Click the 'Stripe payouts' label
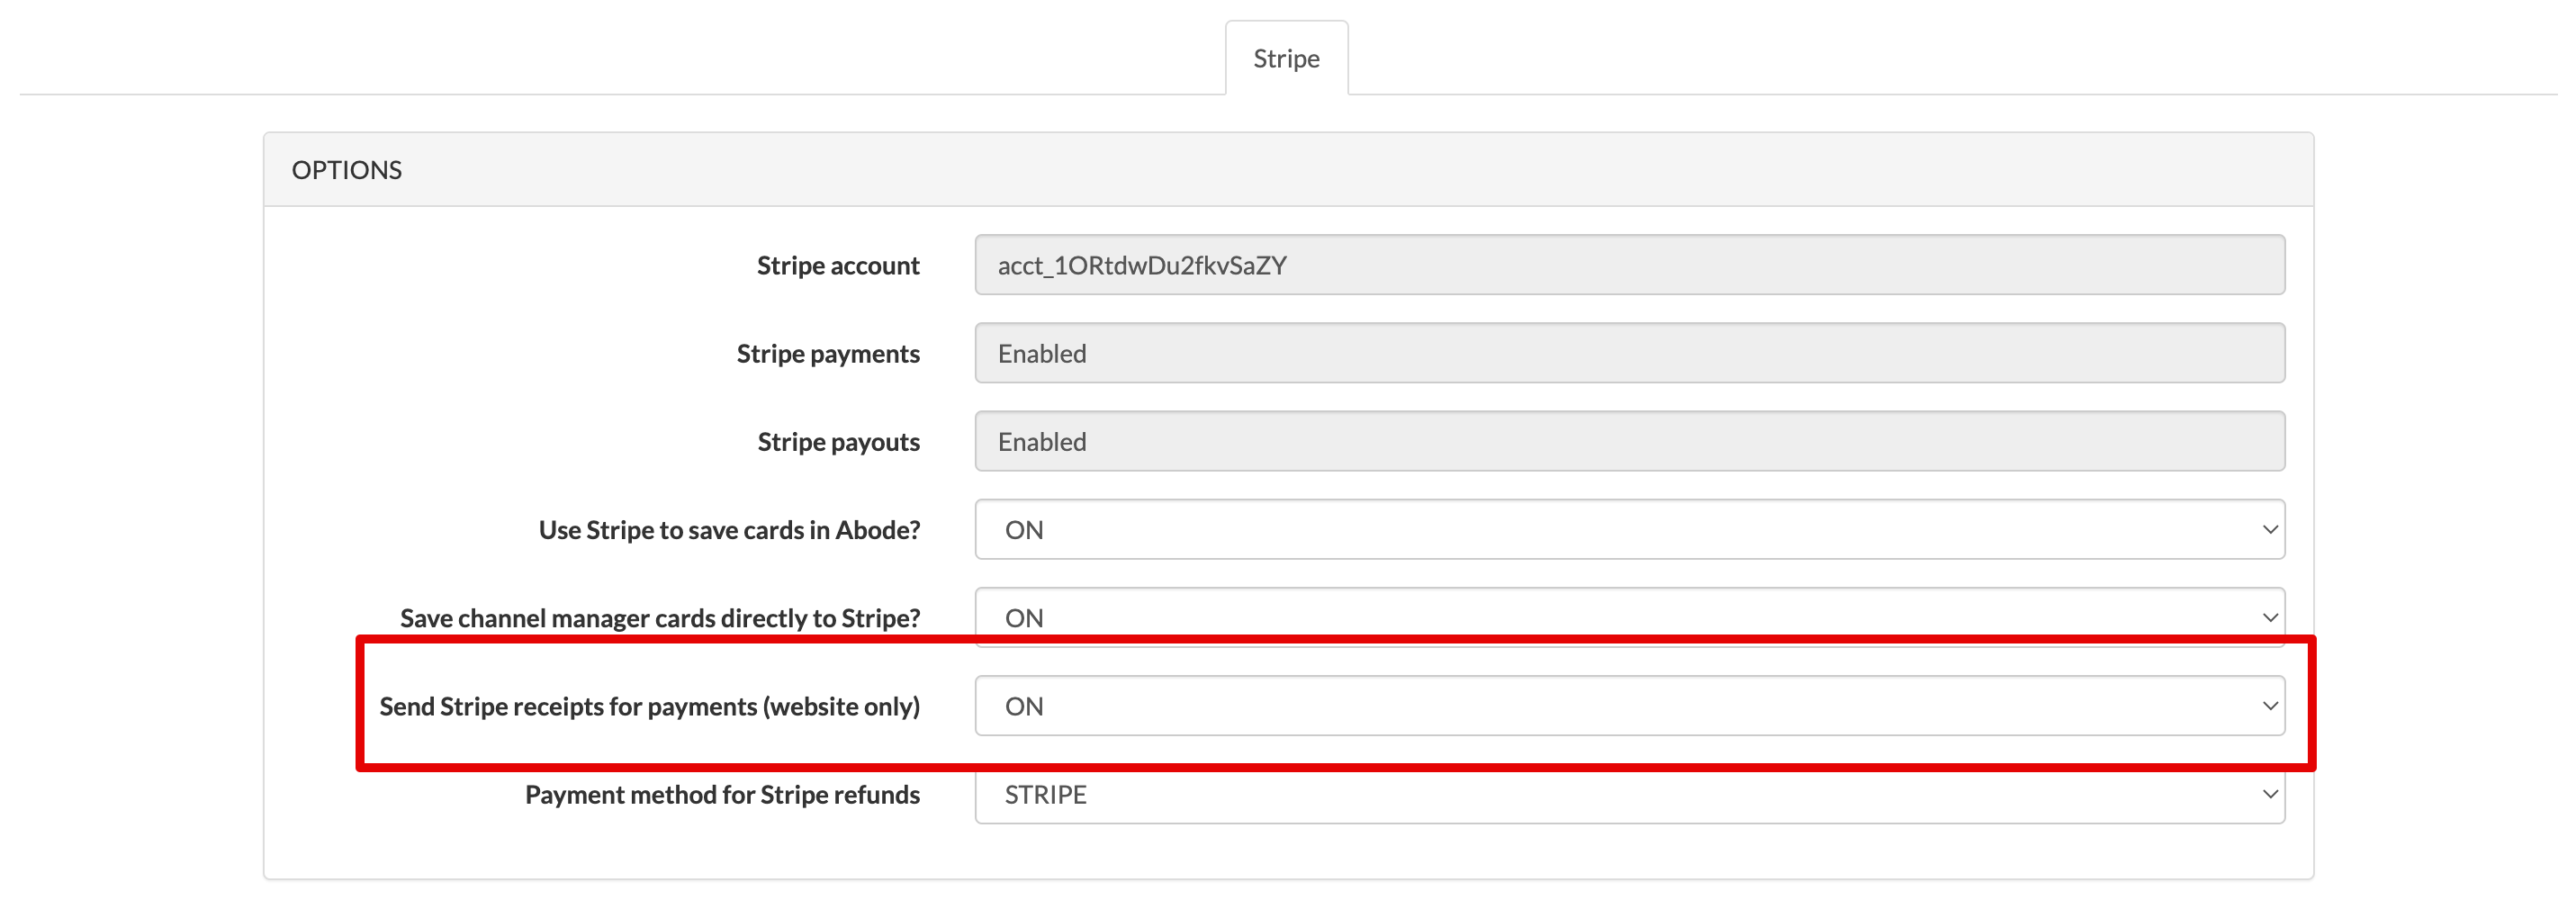The width and height of the screenshot is (2576, 900). [x=838, y=442]
